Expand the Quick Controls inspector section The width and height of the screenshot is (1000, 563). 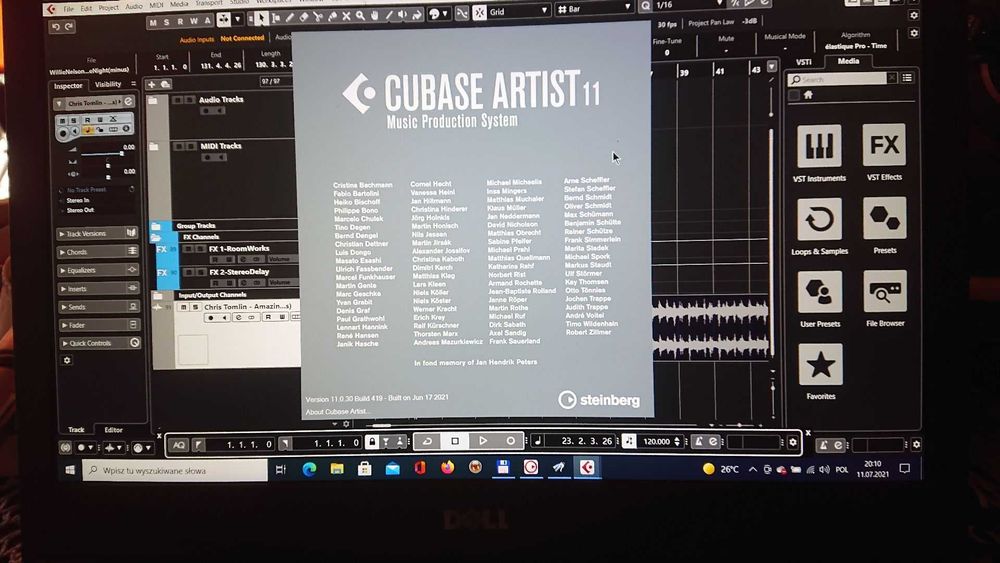pos(99,343)
